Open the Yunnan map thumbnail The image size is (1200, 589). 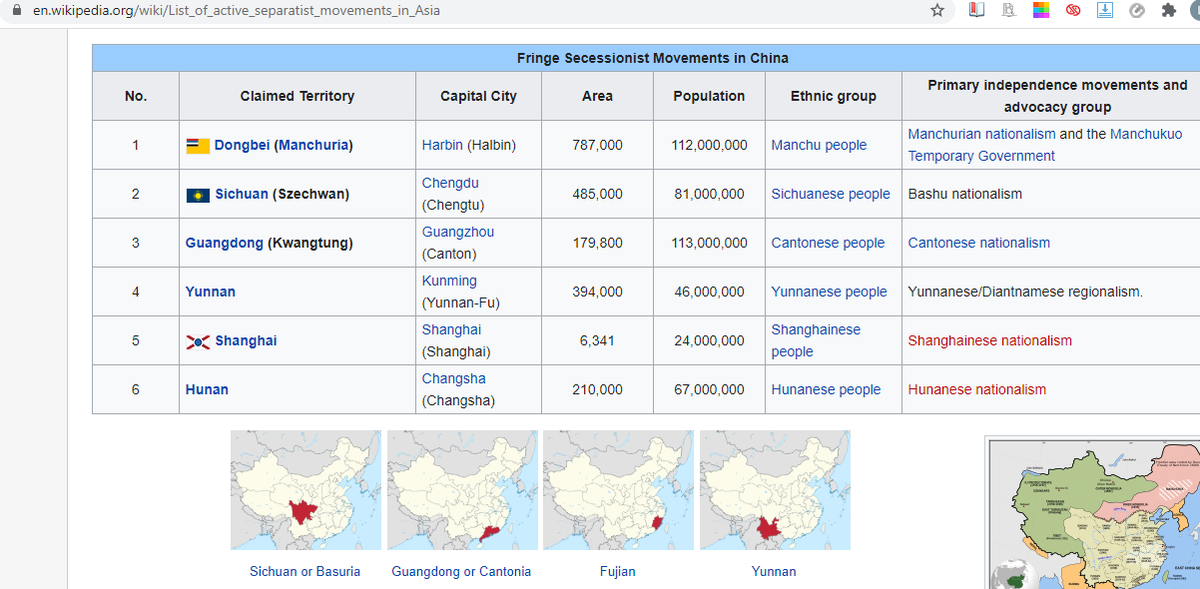[775, 490]
